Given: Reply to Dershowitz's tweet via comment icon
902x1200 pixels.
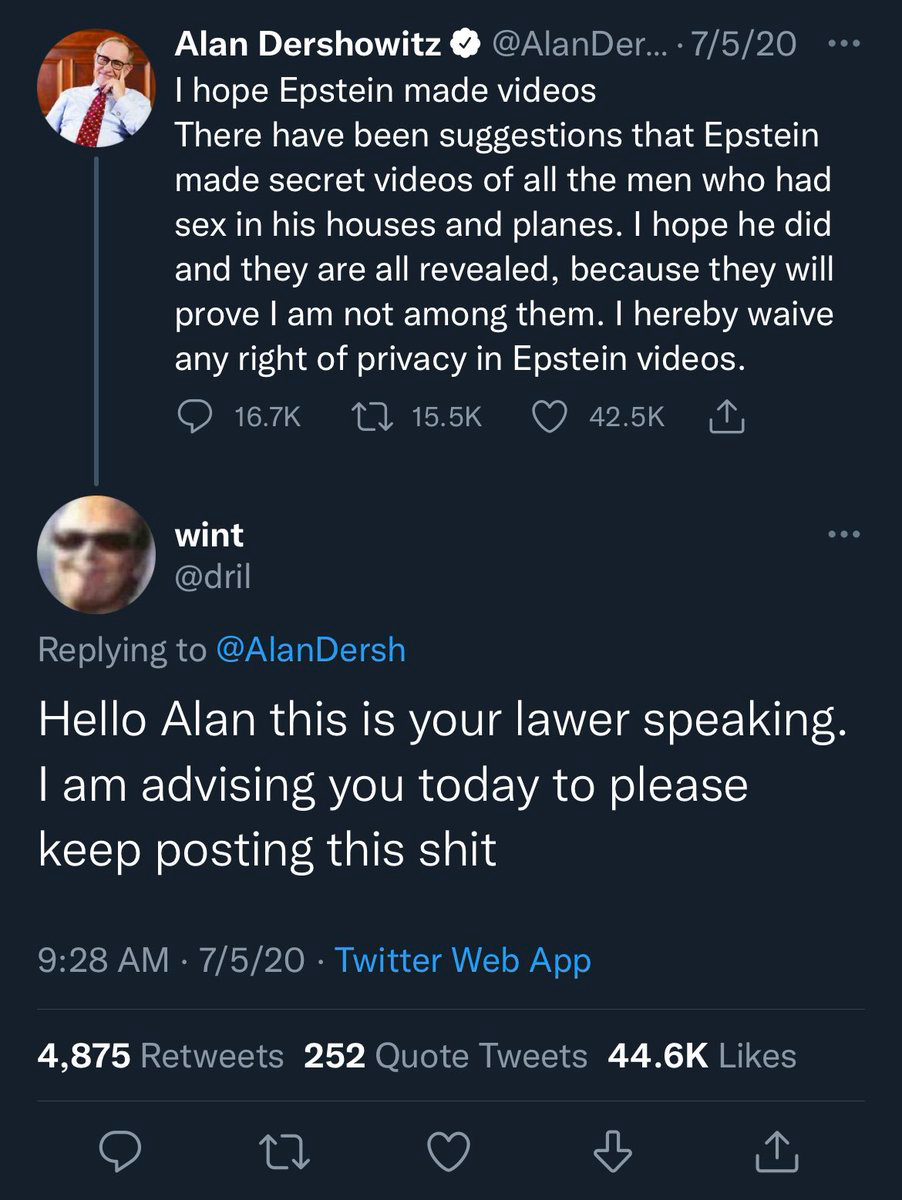Looking at the screenshot, I should pyautogui.click(x=194, y=417).
